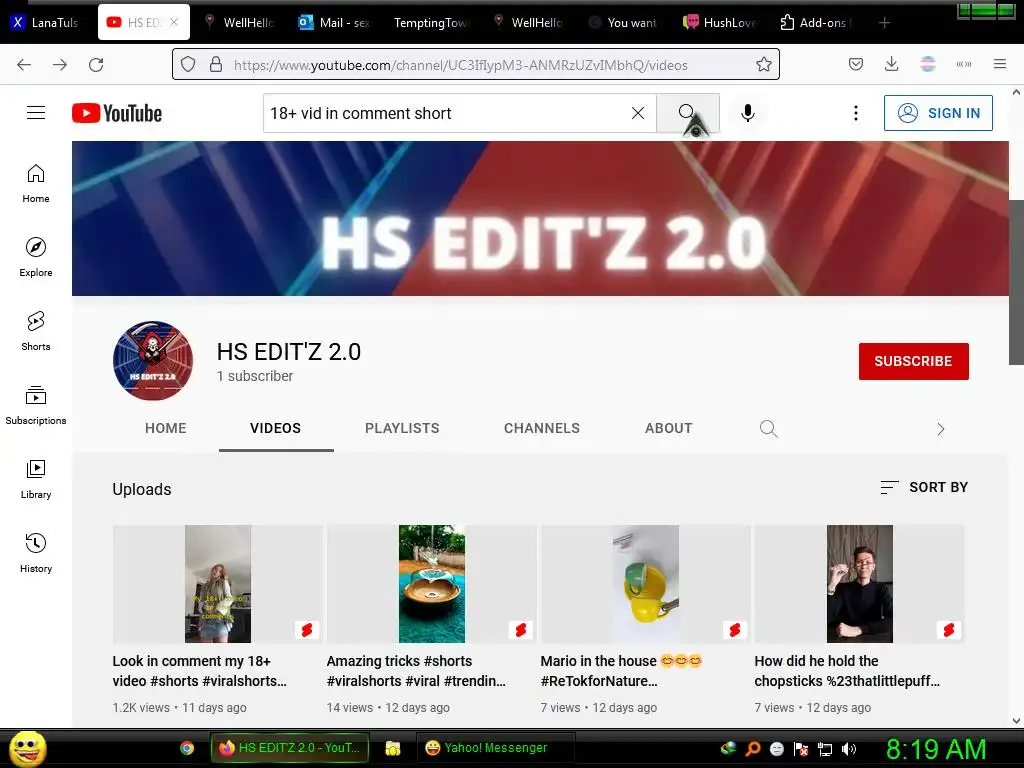Open Subscriptions in the sidebar
This screenshot has width=1024, height=768.
tap(36, 405)
